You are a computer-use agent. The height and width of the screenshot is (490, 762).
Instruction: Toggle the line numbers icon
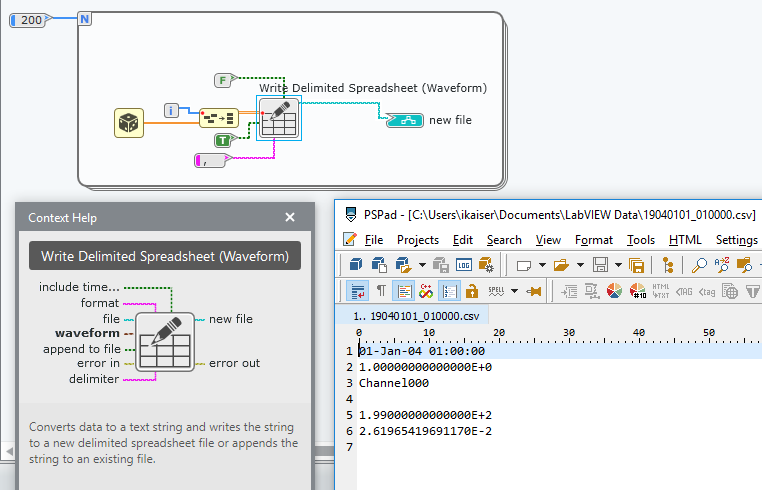click(x=450, y=291)
